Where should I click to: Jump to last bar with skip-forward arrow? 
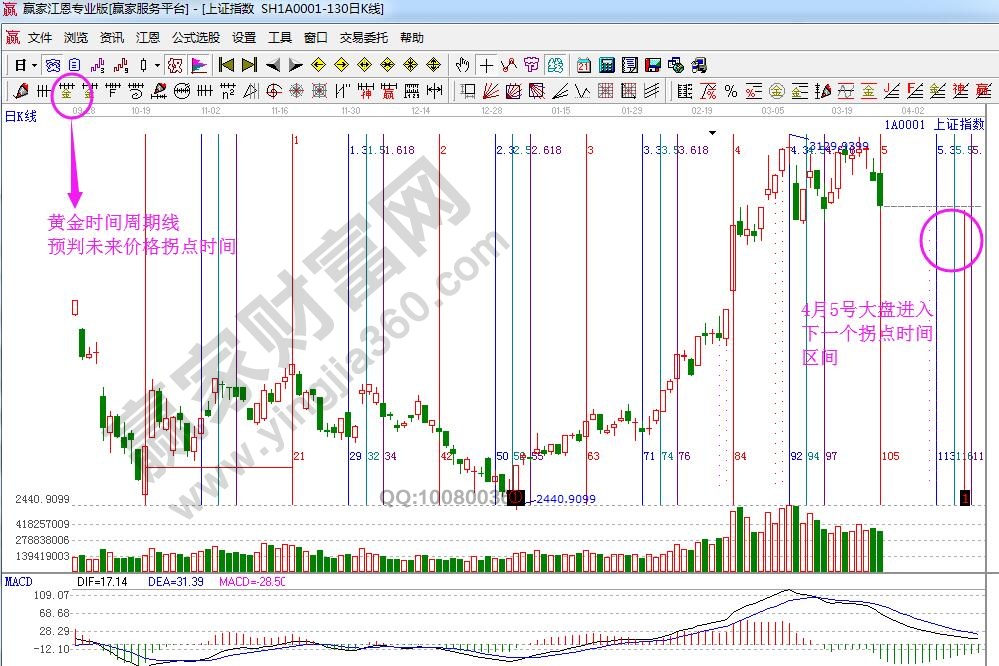tap(249, 65)
